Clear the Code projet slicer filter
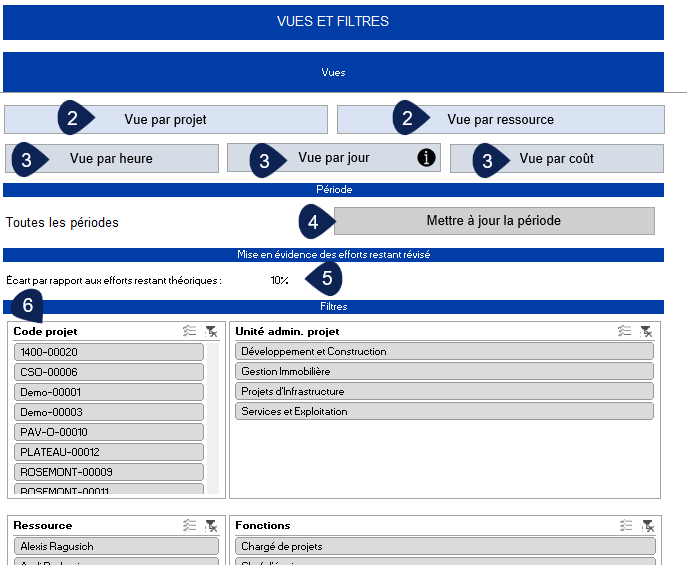Image resolution: width=687 pixels, height=565 pixels. coord(211,331)
